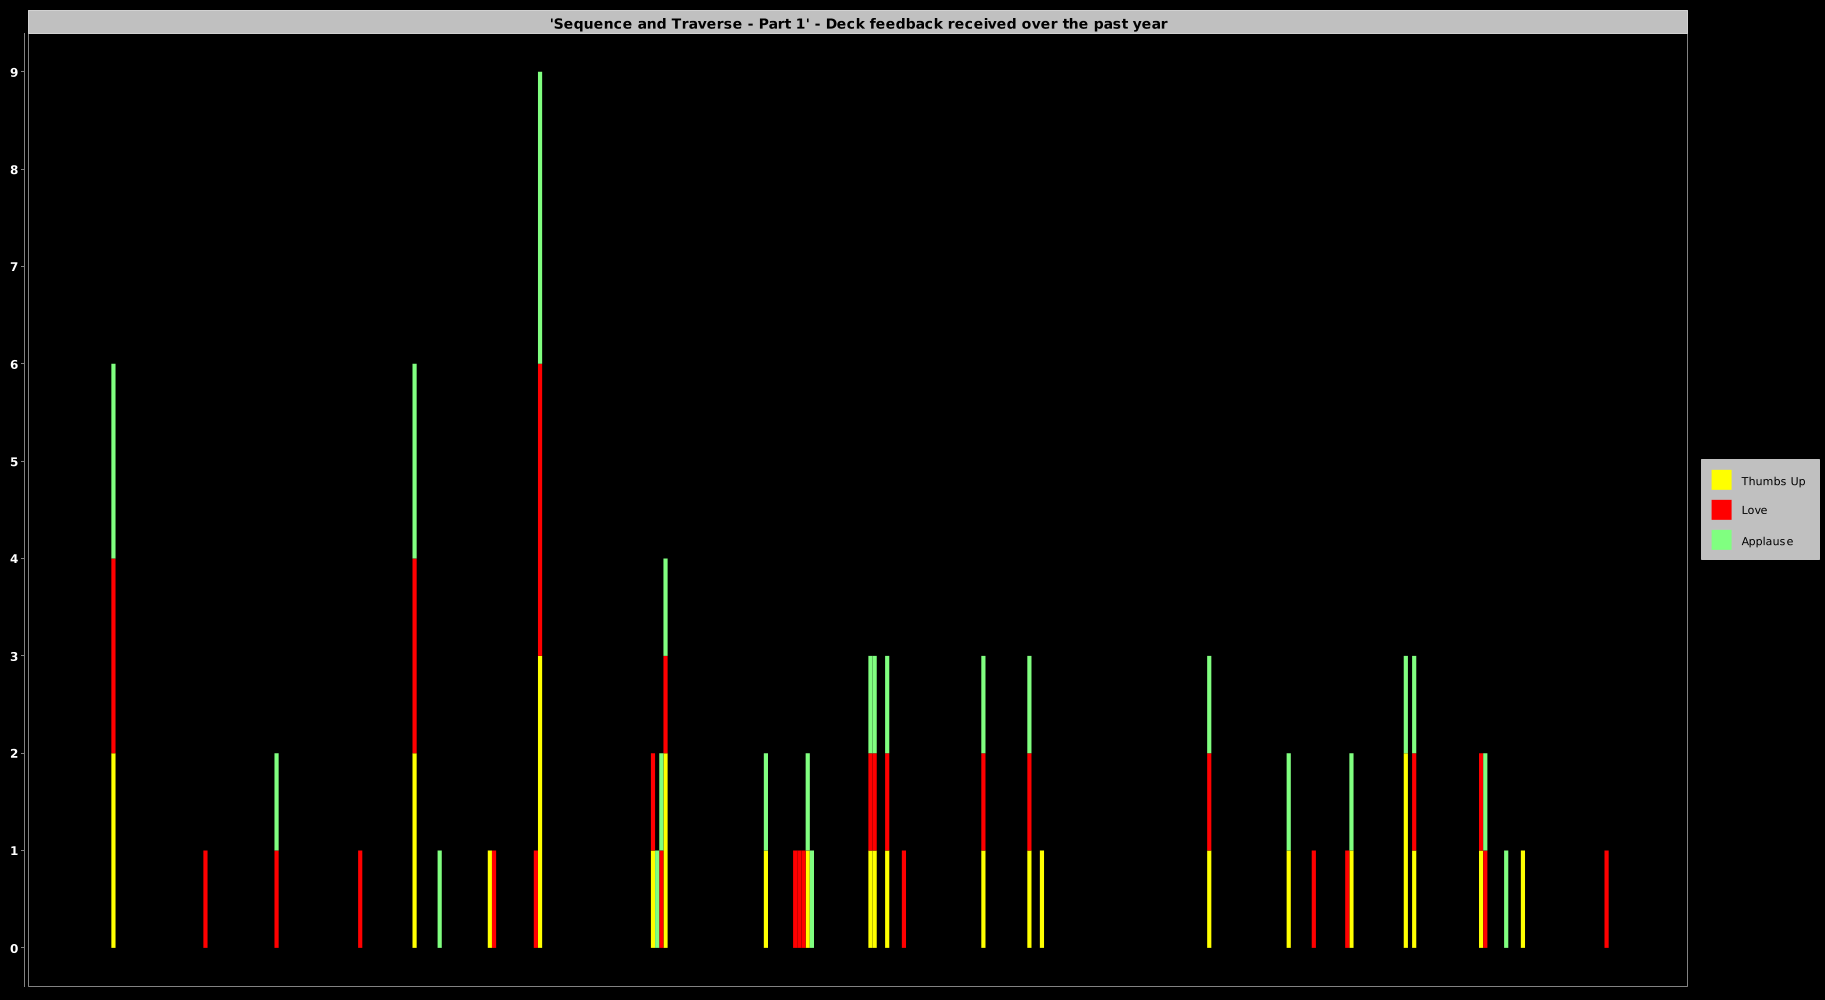
Task: Click the leftmost stacked bar reaching 6
Action: point(113,656)
